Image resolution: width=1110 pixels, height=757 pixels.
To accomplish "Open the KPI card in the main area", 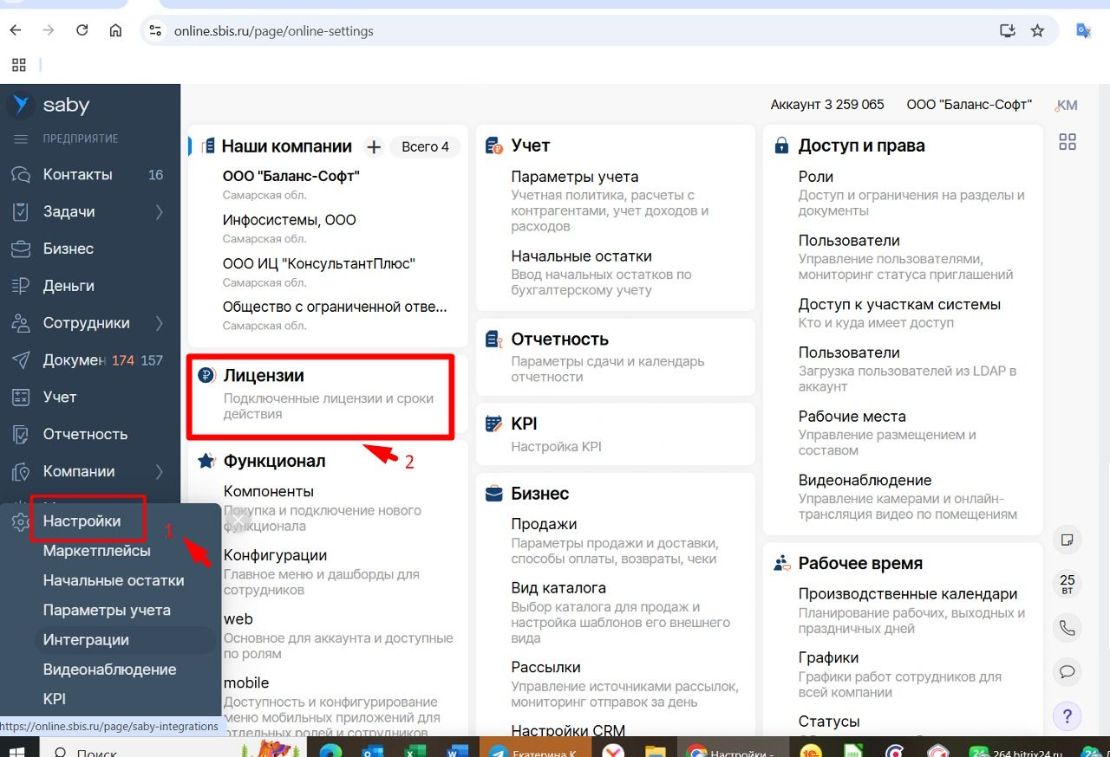I will (x=614, y=433).
